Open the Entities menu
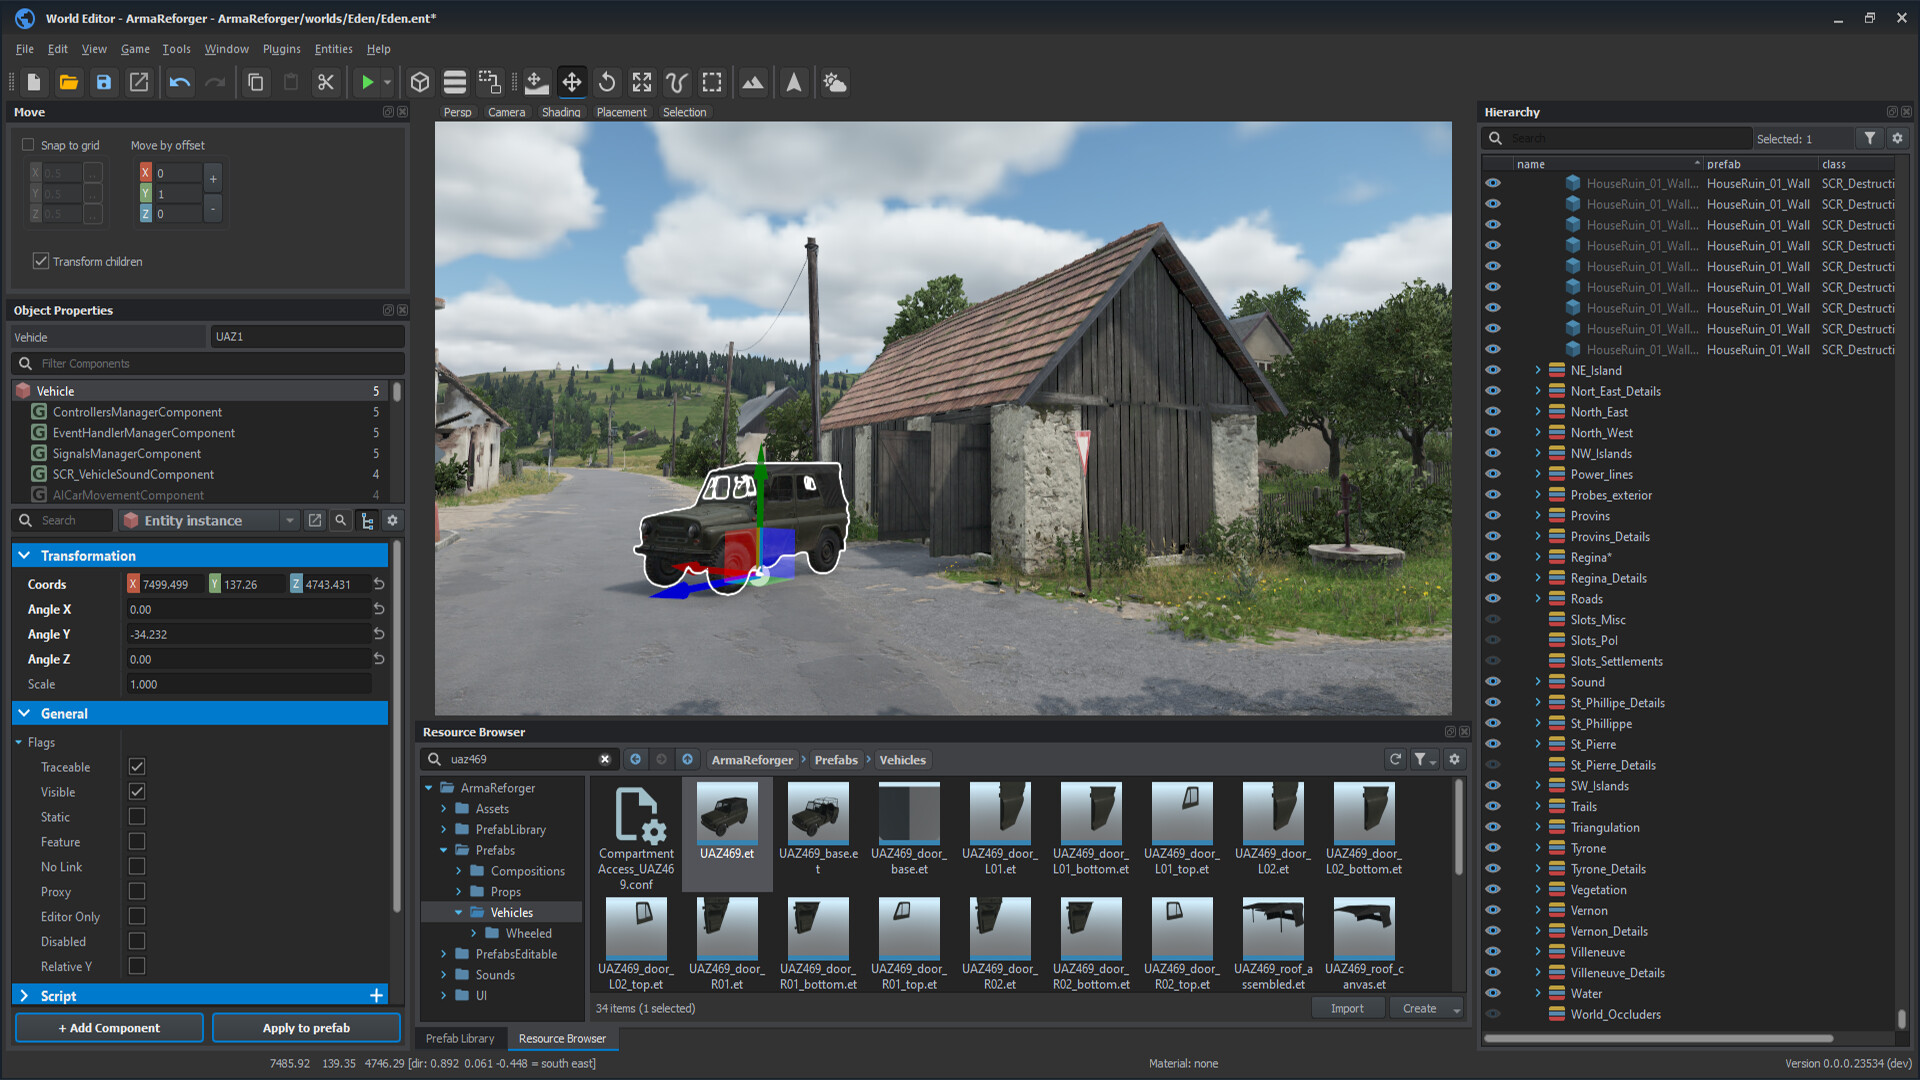Viewport: 1920px width, 1080px height. pyautogui.click(x=333, y=48)
